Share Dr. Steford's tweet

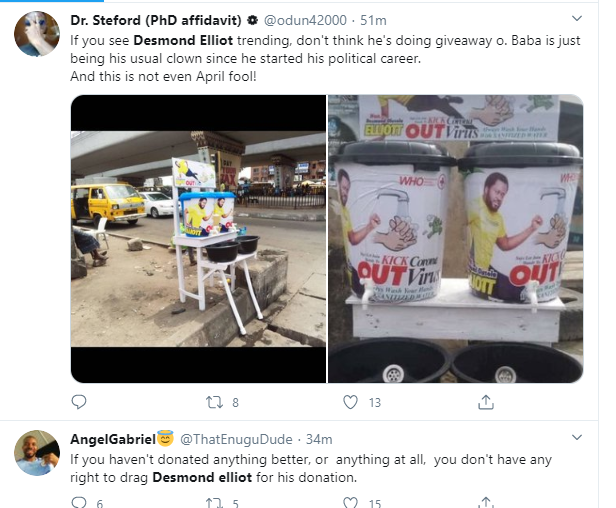coord(486,402)
